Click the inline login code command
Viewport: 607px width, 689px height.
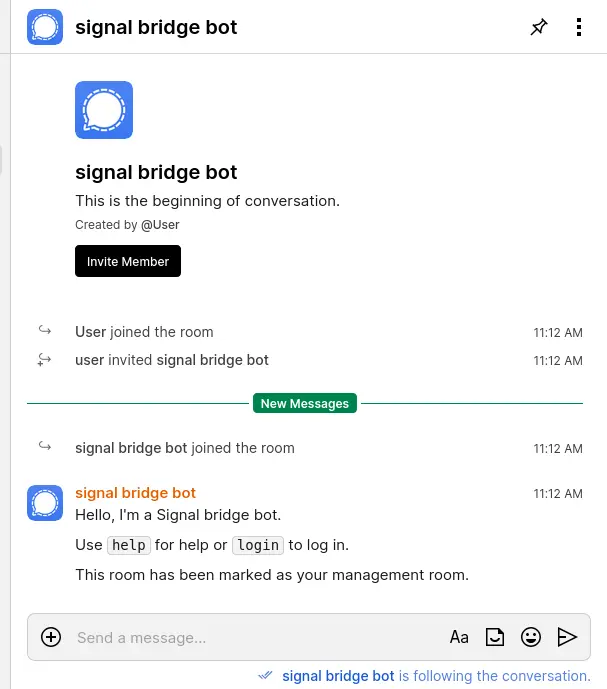pos(258,545)
